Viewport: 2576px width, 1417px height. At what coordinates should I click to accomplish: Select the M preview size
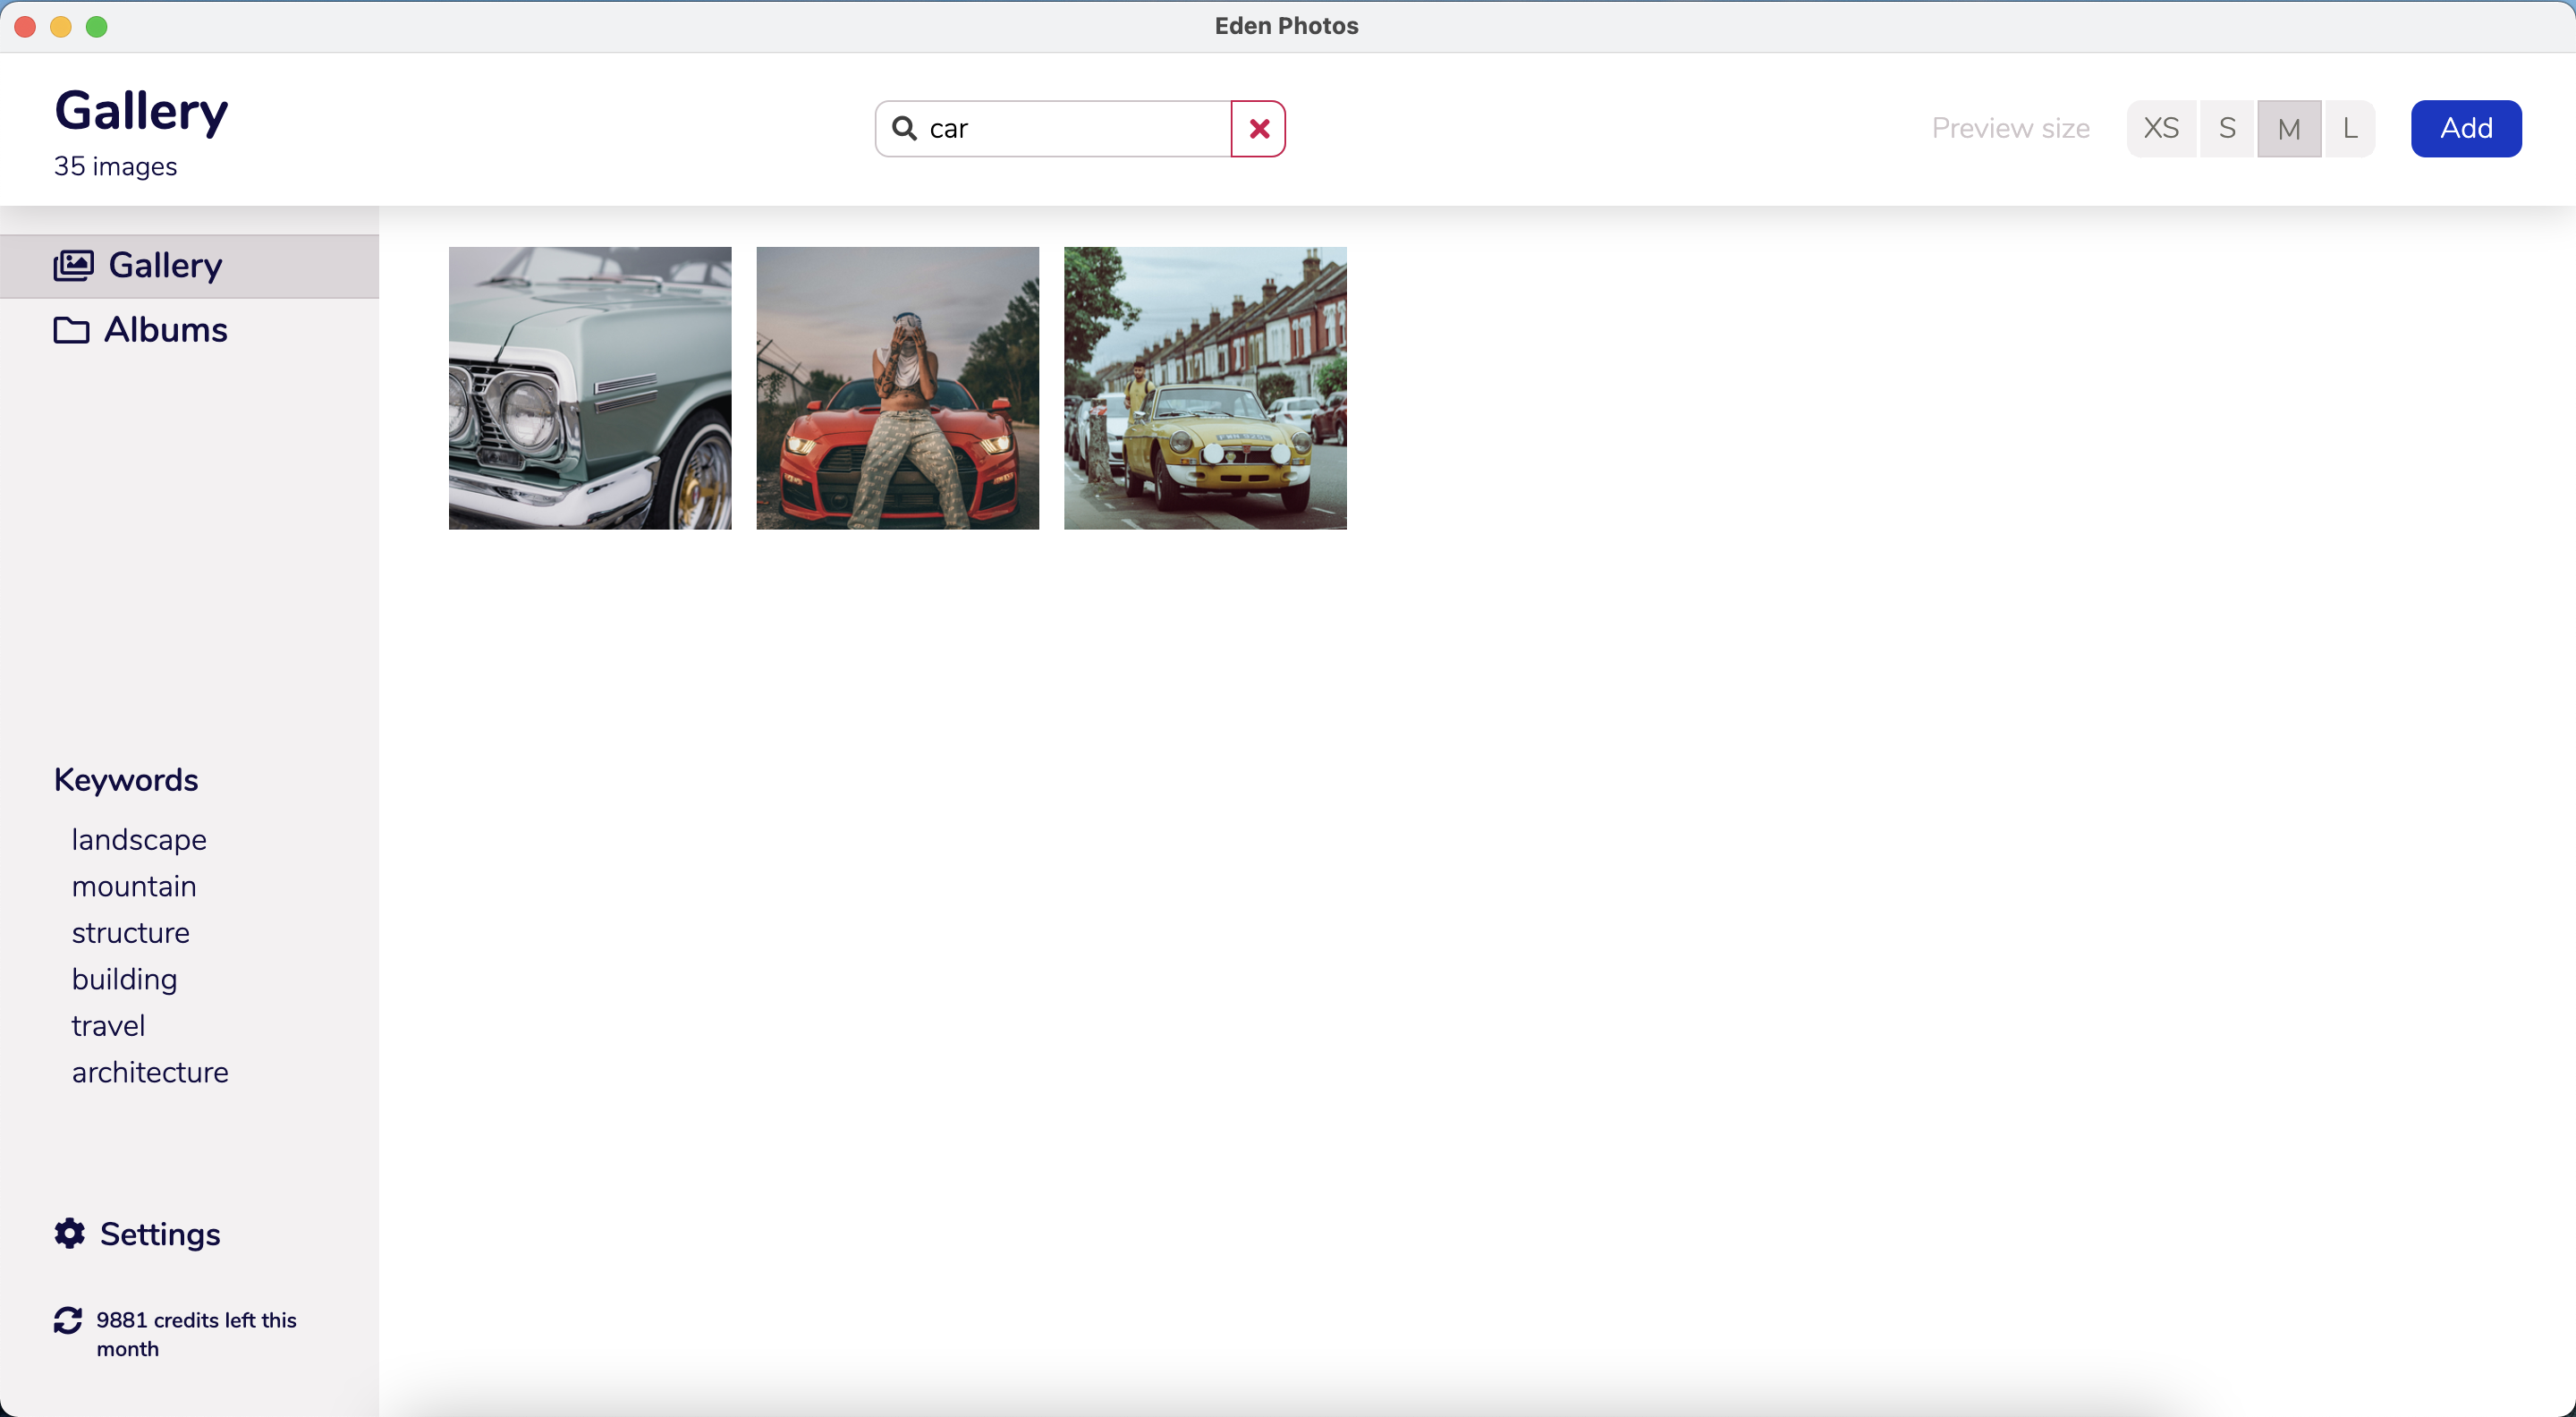coord(2288,129)
